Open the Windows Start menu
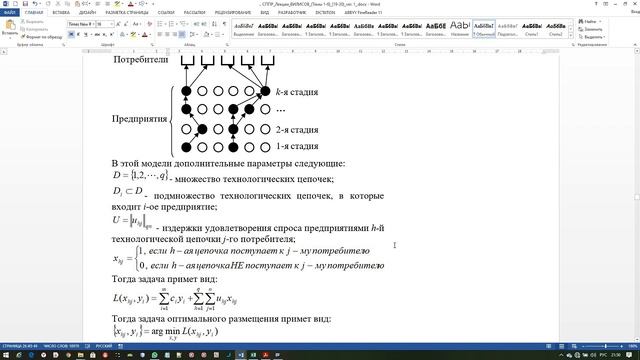640x360 pixels. [6, 355]
